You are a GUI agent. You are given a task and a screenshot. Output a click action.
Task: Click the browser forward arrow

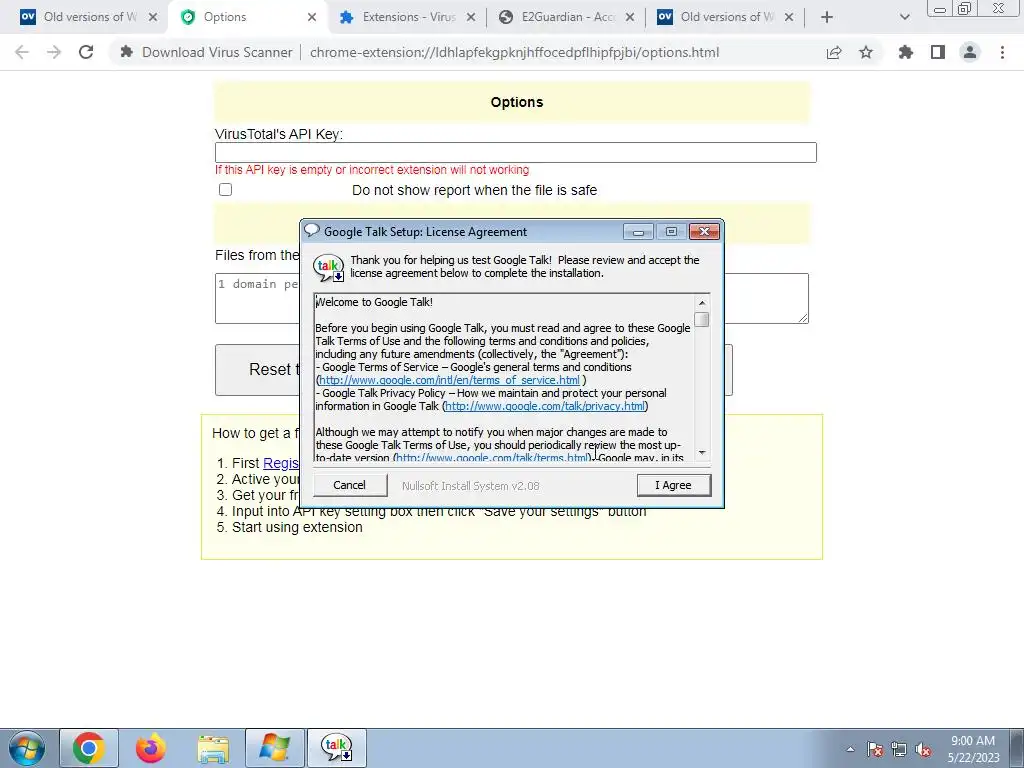tap(54, 52)
